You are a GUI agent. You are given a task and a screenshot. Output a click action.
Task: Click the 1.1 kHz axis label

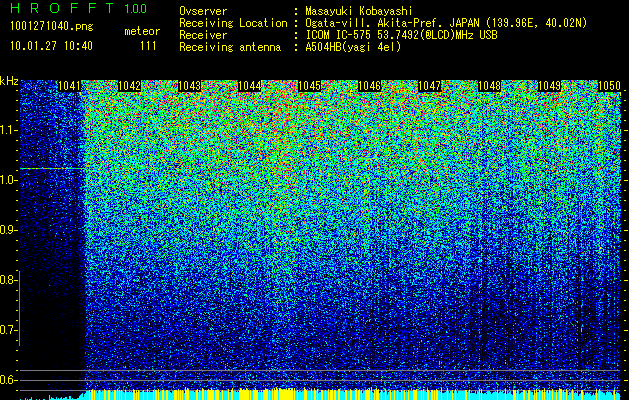click(7, 130)
